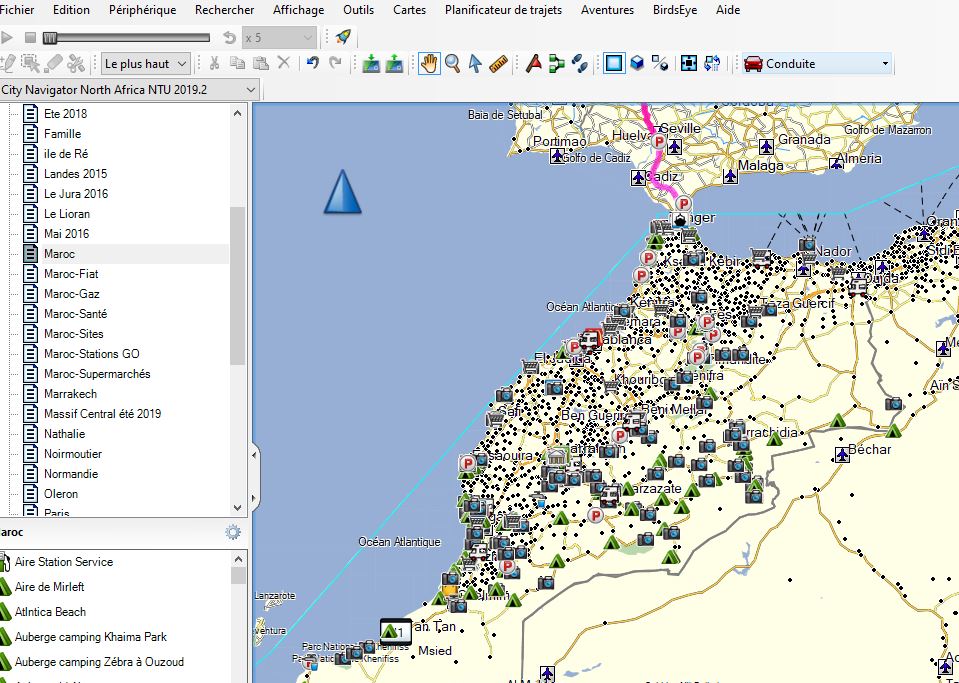
Task: Choose the New Waypoint flag tool
Action: point(534,64)
